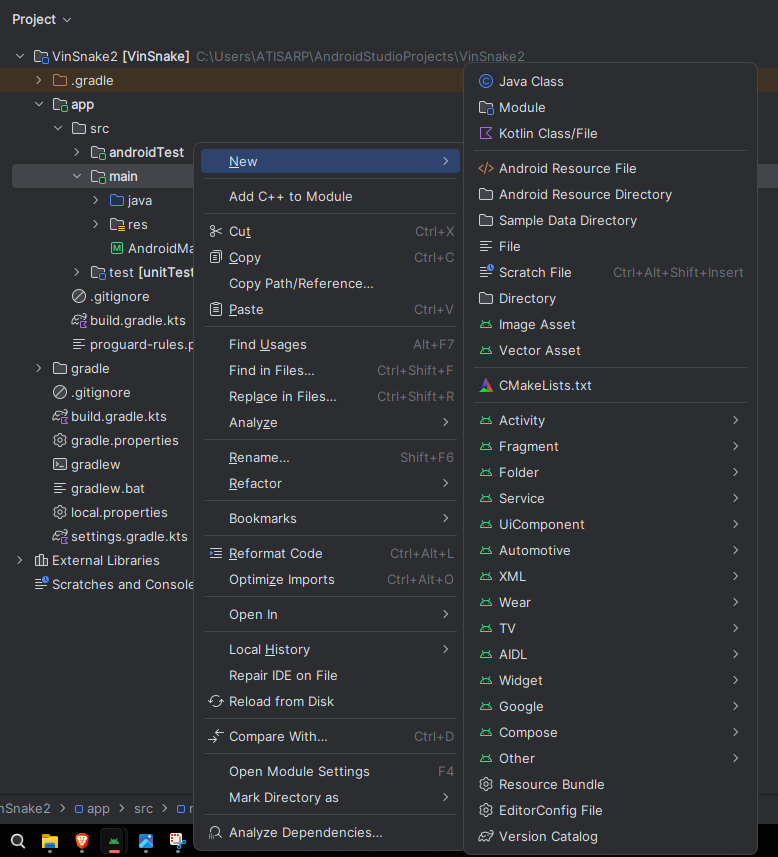
Task: Click the Scratch File icon
Action: click(x=486, y=272)
